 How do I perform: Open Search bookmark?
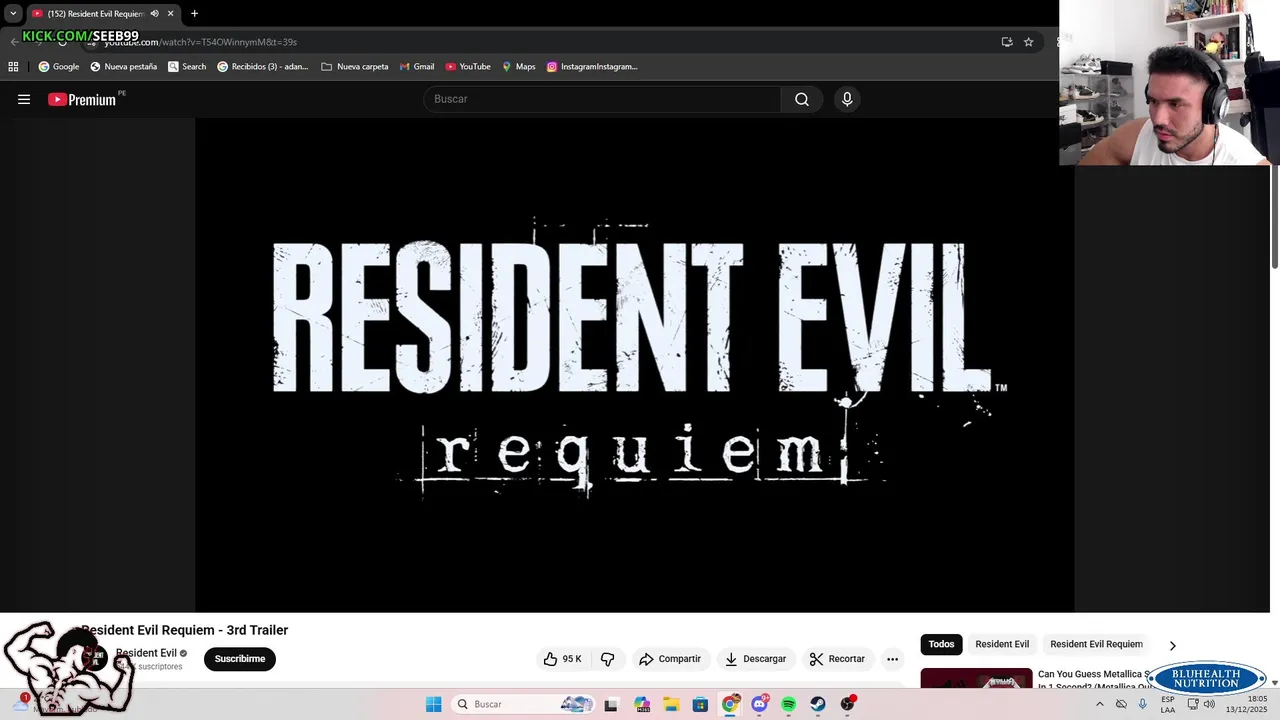187,67
